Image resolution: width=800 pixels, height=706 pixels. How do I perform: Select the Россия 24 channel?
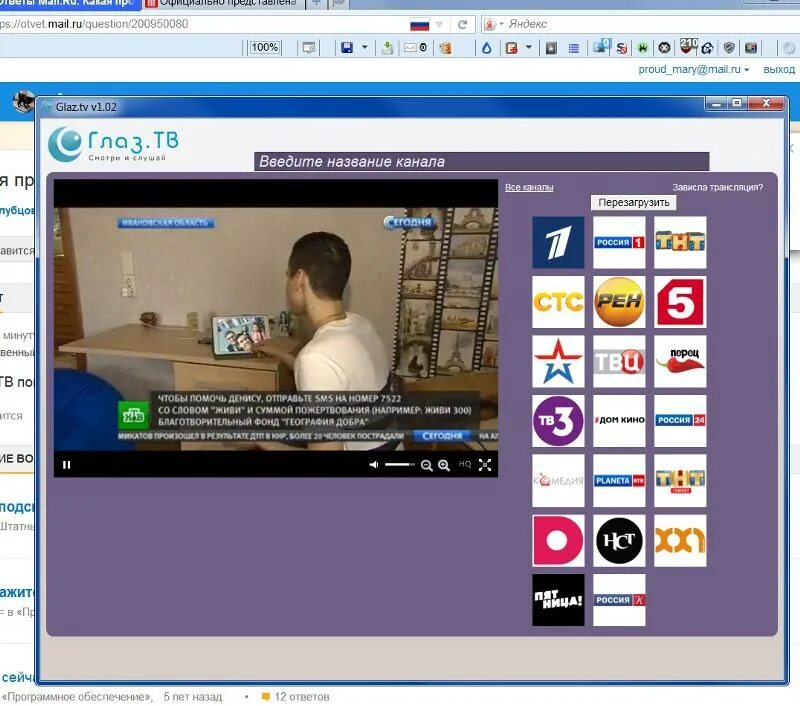[x=680, y=421]
